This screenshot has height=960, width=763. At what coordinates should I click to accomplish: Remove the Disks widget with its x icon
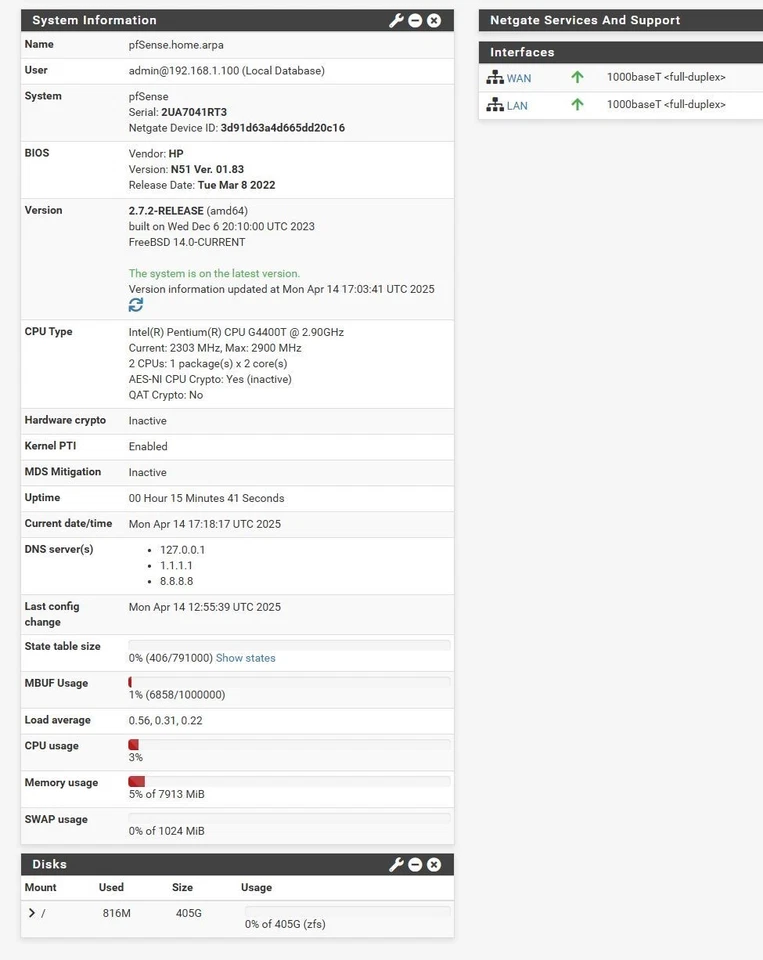point(433,864)
